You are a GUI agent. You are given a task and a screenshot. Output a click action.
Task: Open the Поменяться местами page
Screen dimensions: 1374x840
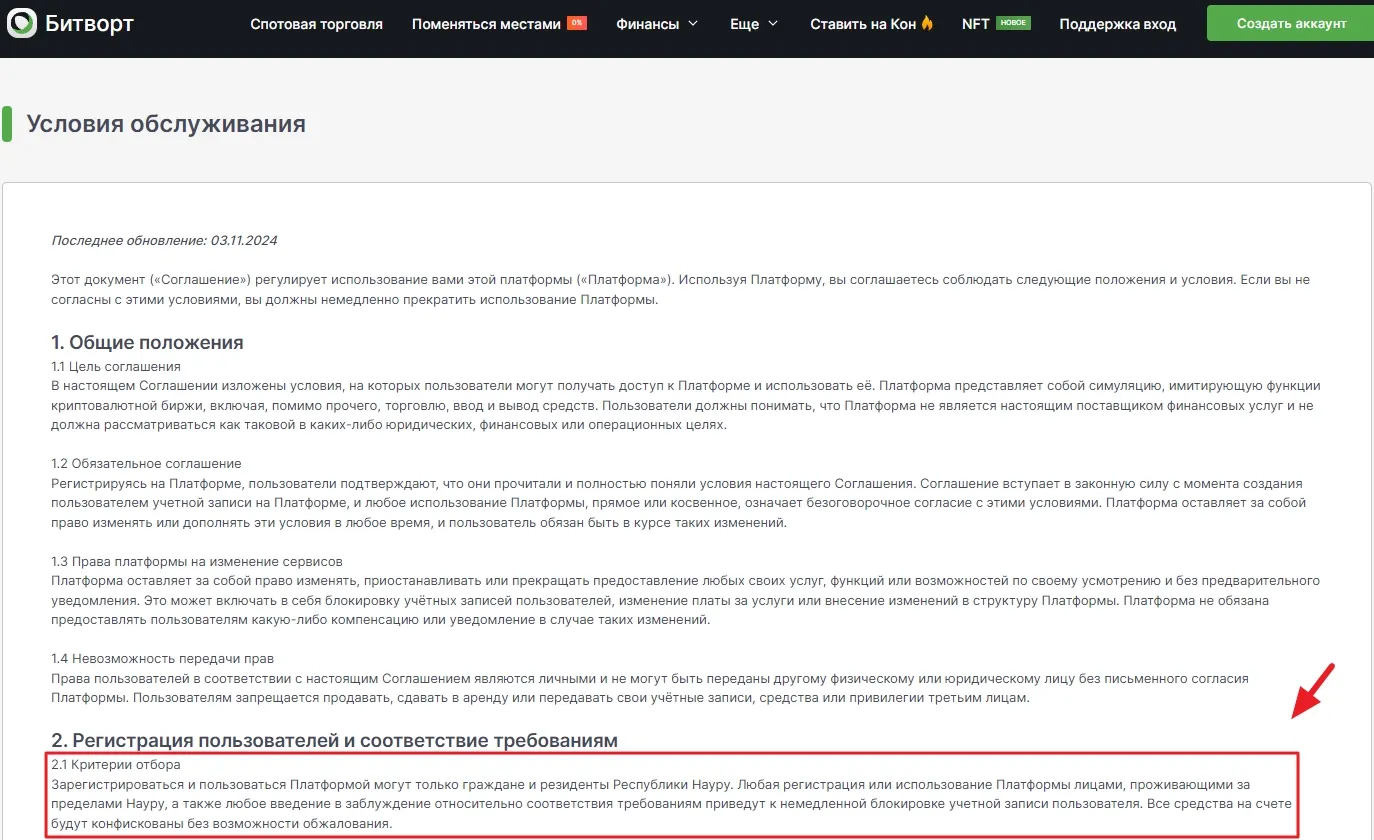coord(486,24)
